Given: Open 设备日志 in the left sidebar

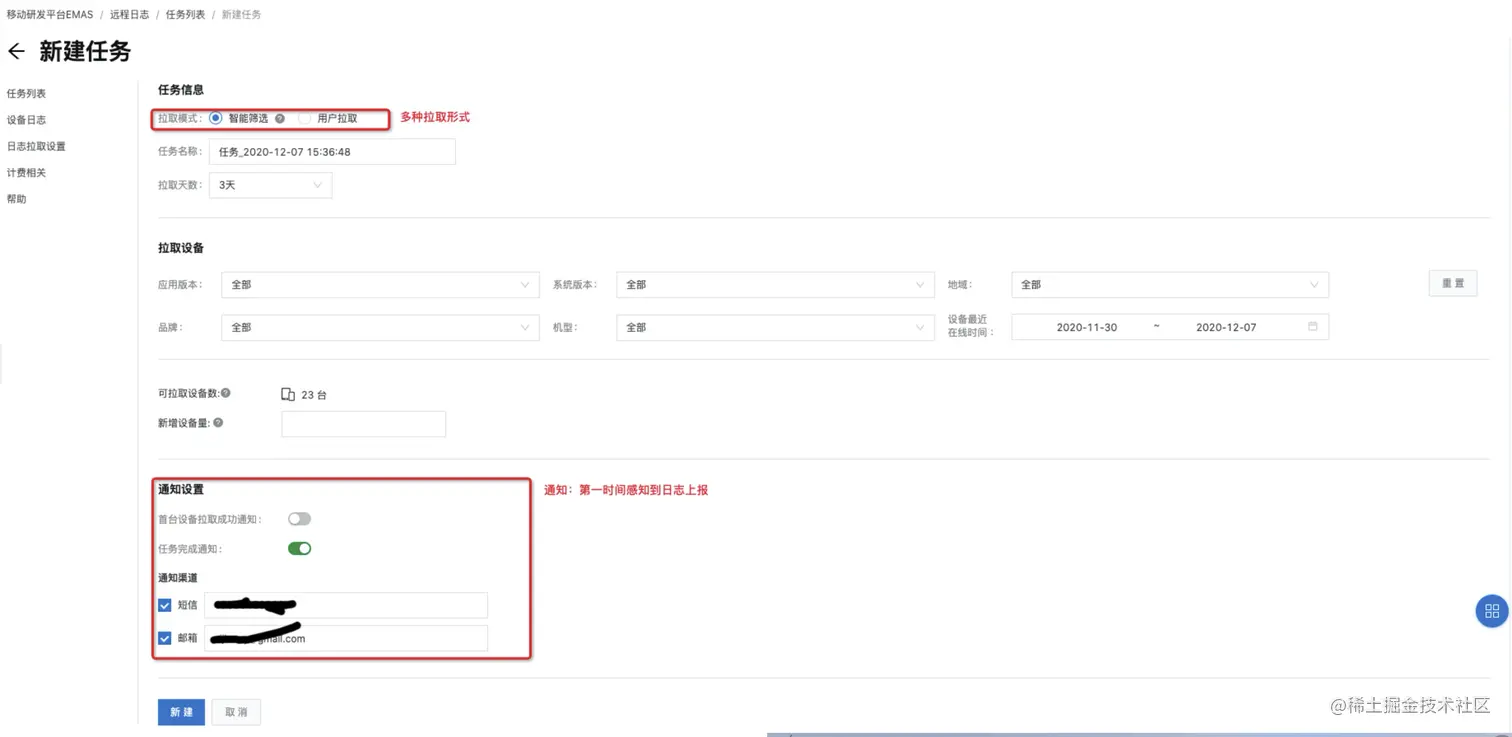Looking at the screenshot, I should pos(27,120).
